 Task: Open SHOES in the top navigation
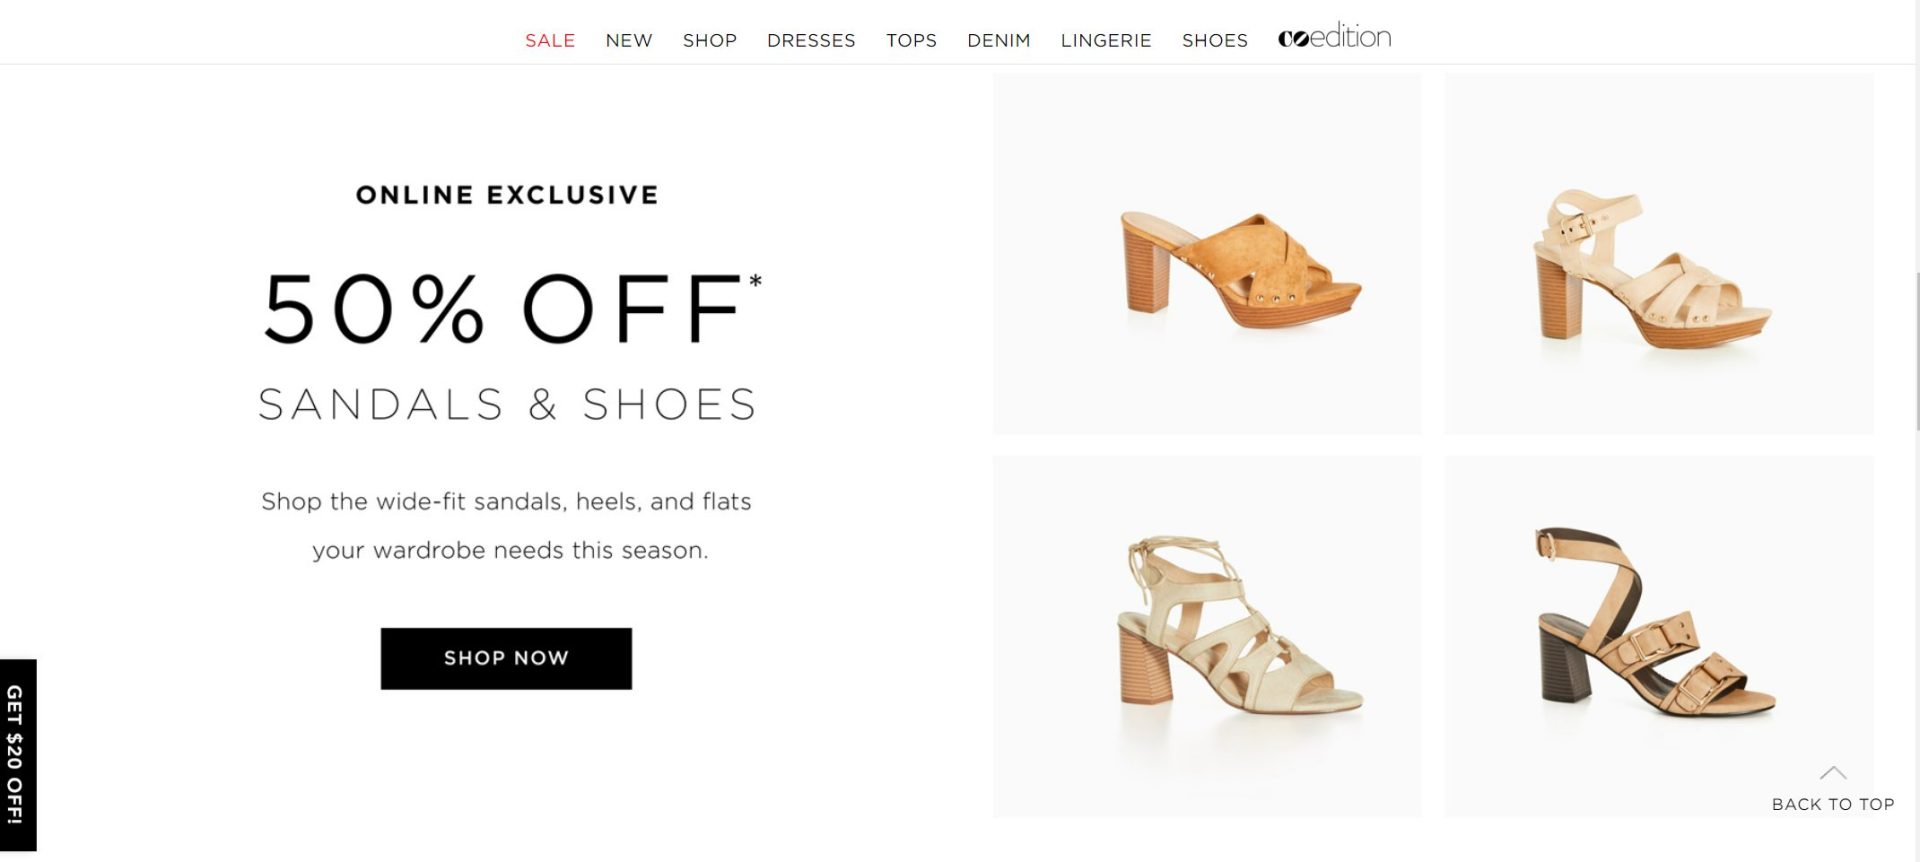(x=1215, y=40)
